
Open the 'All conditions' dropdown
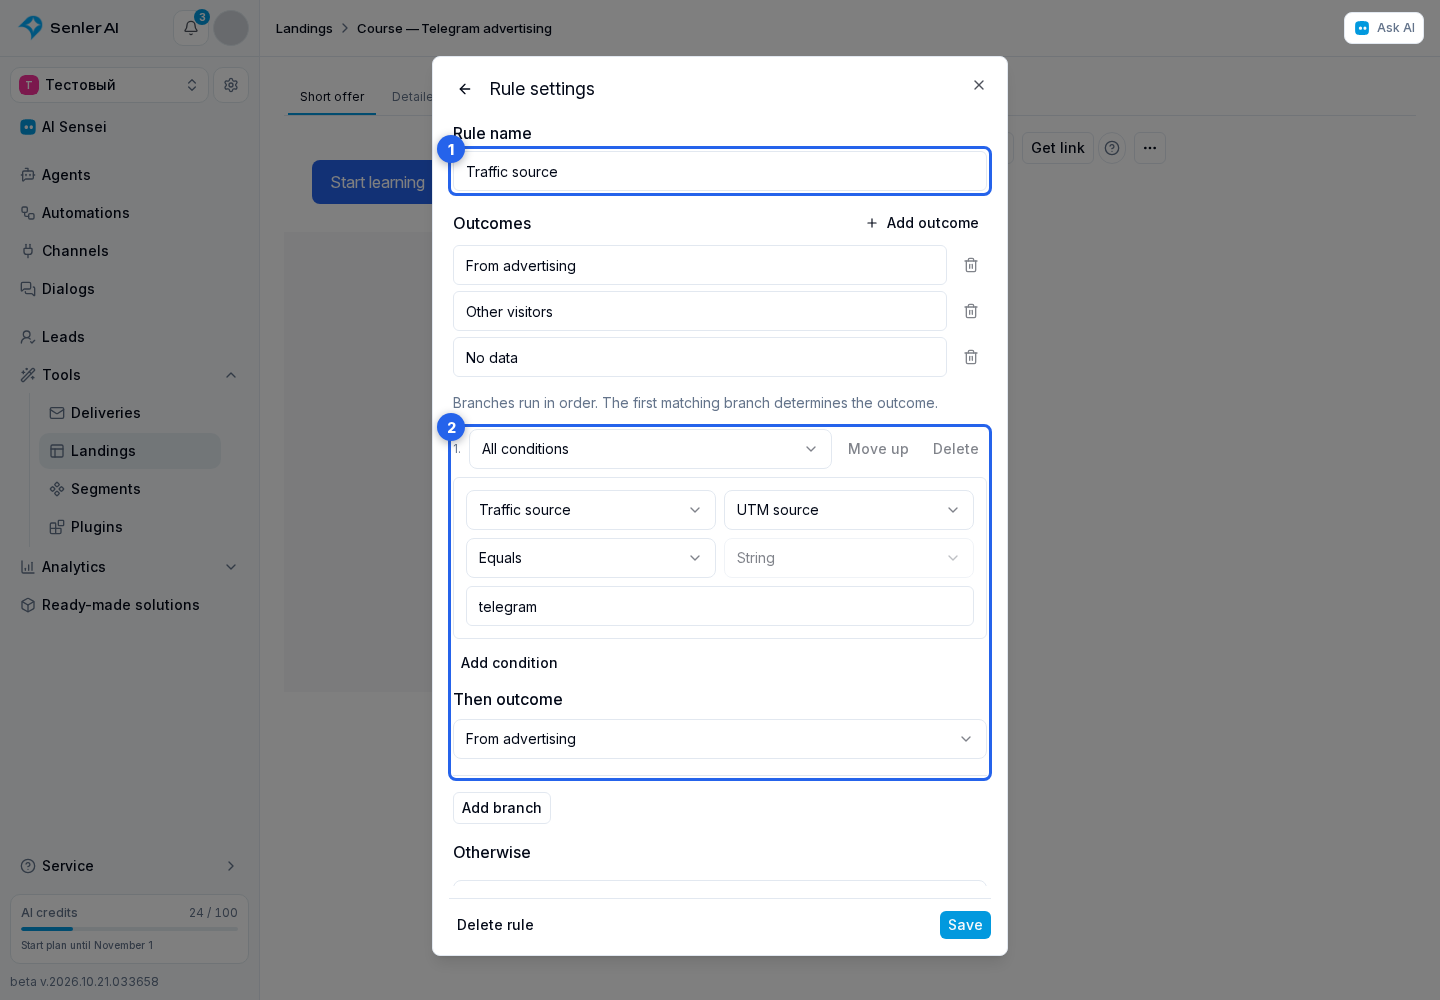[650, 449]
